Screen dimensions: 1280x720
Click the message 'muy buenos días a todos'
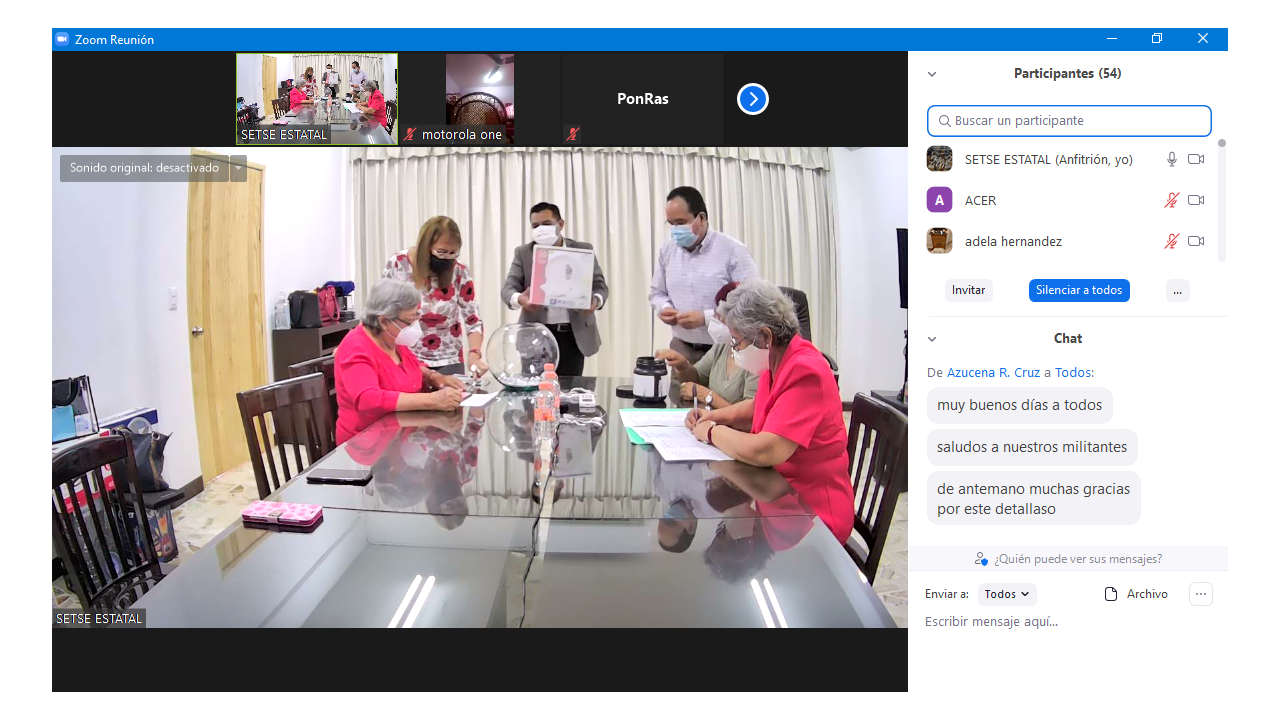1019,405
